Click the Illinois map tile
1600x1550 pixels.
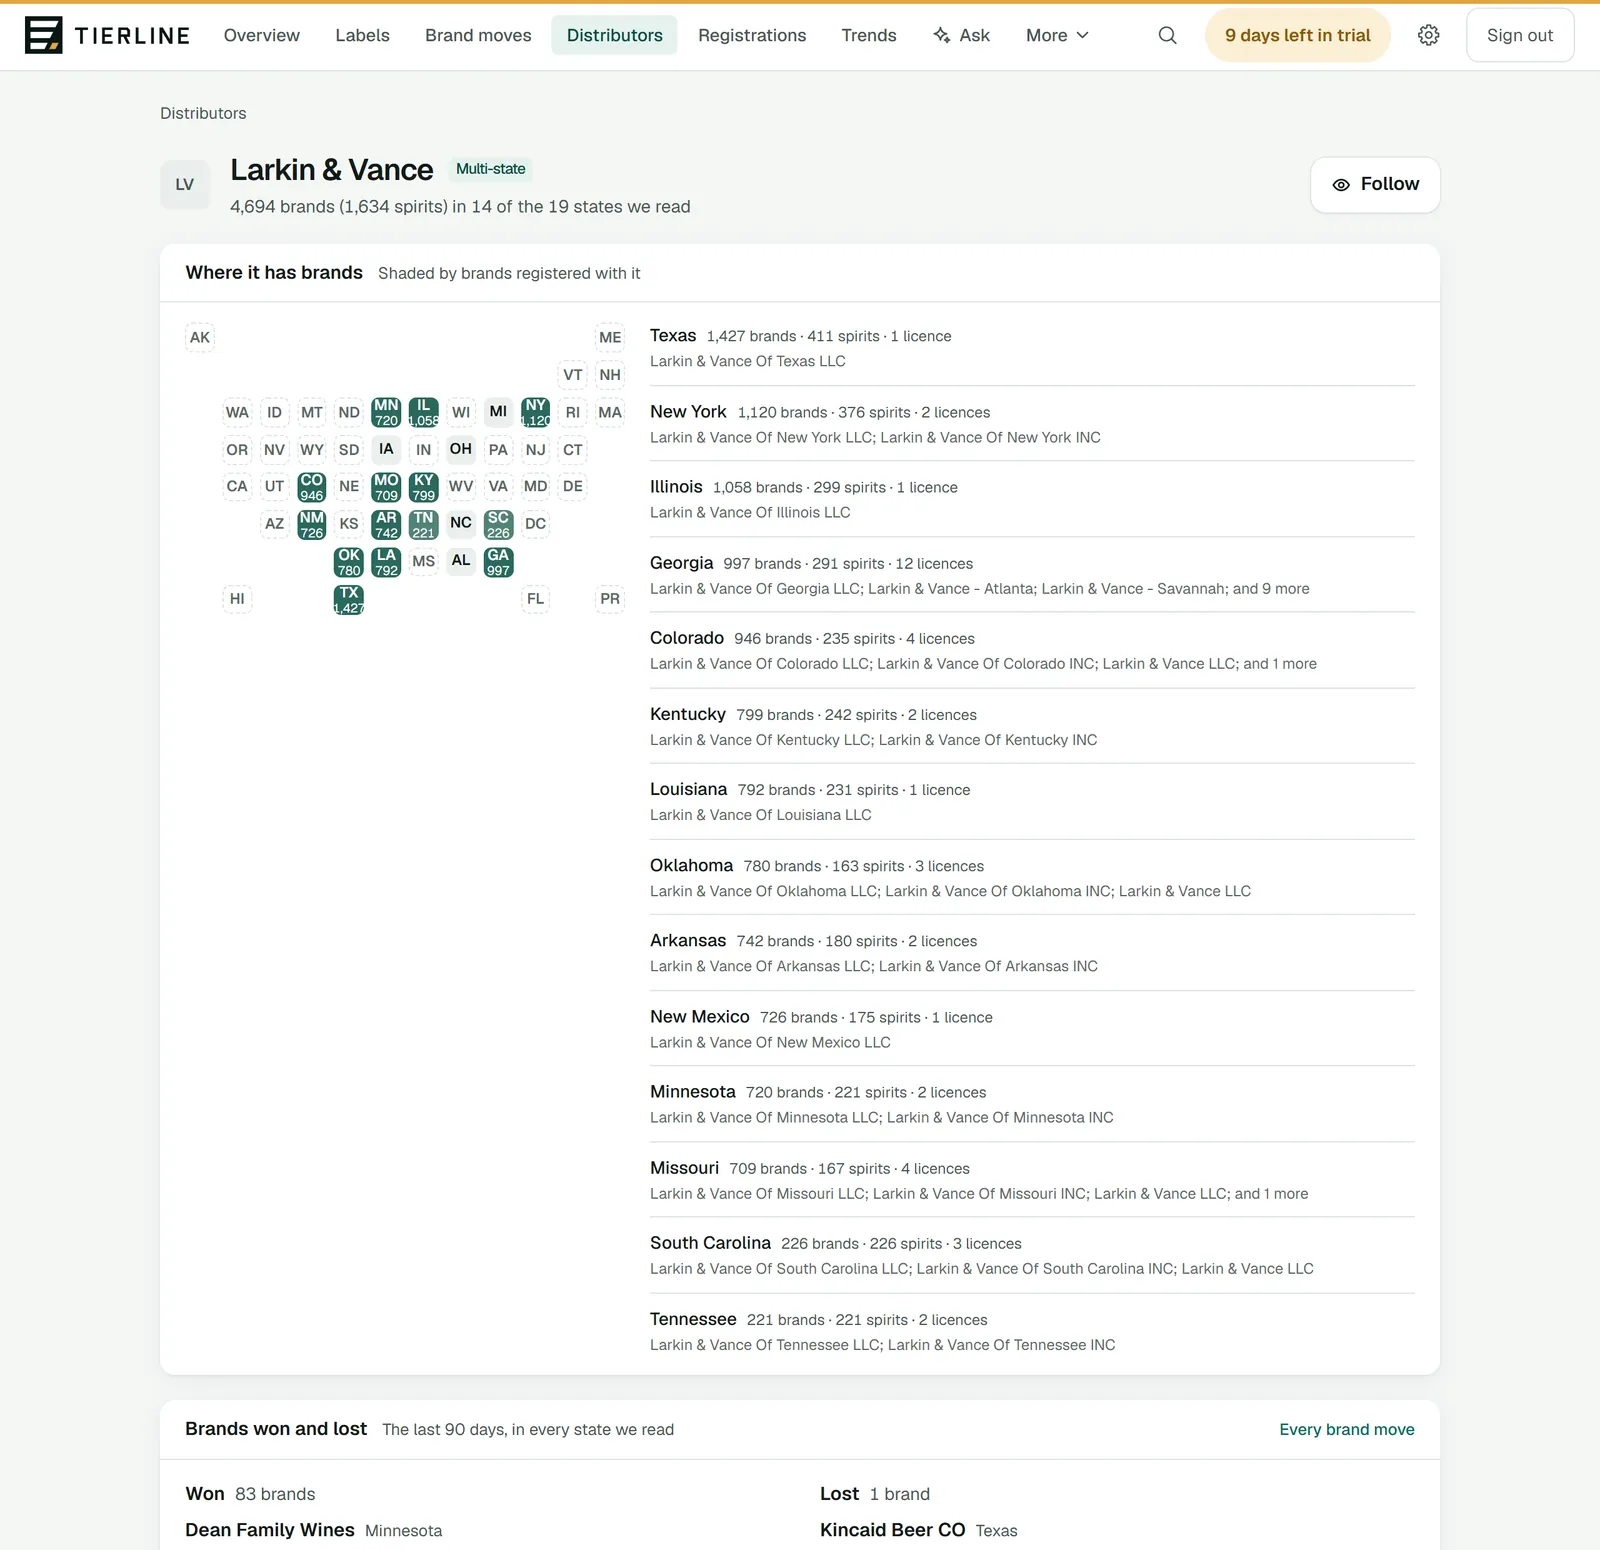point(424,412)
